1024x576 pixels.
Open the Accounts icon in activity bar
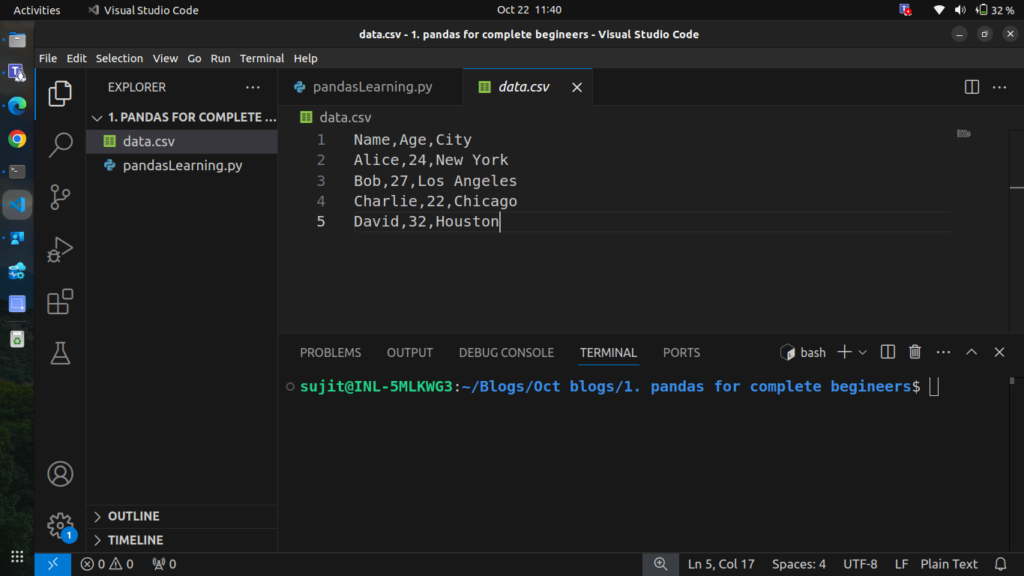[60, 473]
